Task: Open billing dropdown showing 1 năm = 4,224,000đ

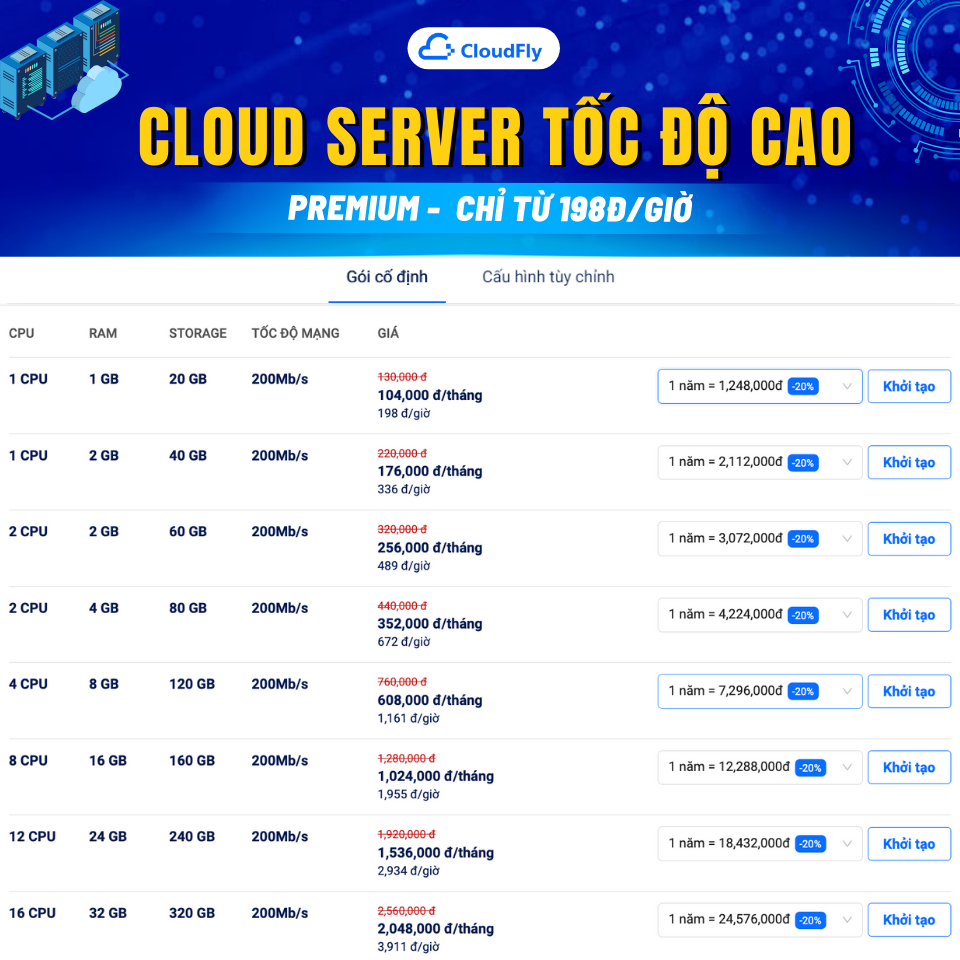Action: click(x=760, y=615)
